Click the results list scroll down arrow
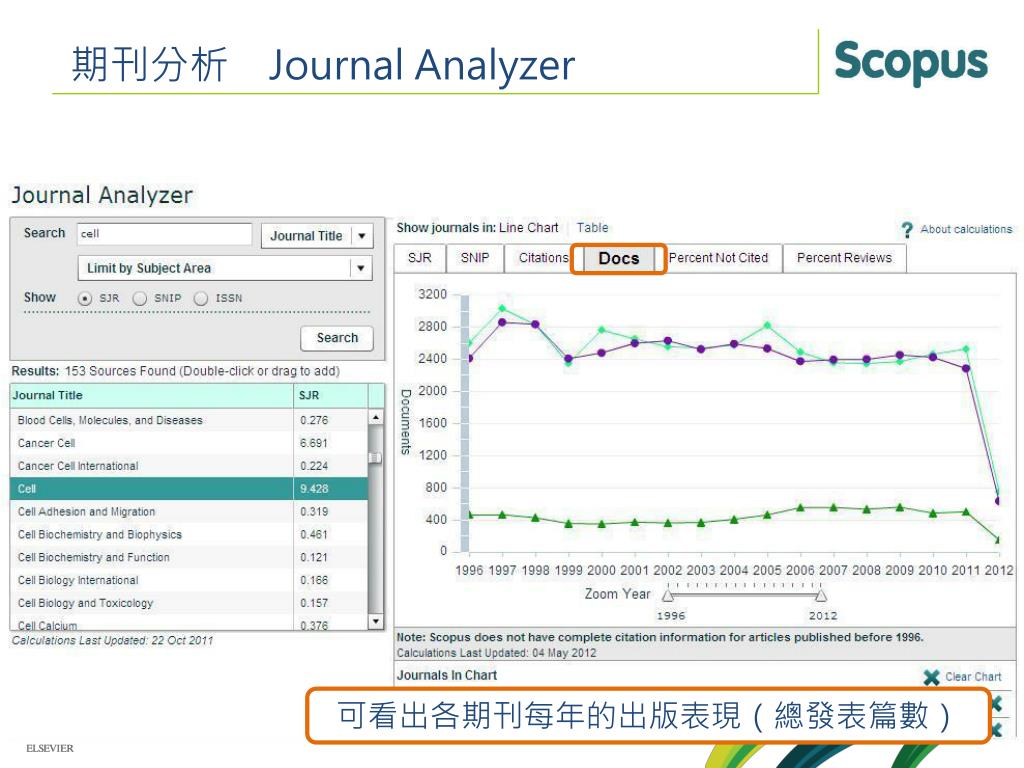Viewport: 1024px width, 768px height. (376, 621)
